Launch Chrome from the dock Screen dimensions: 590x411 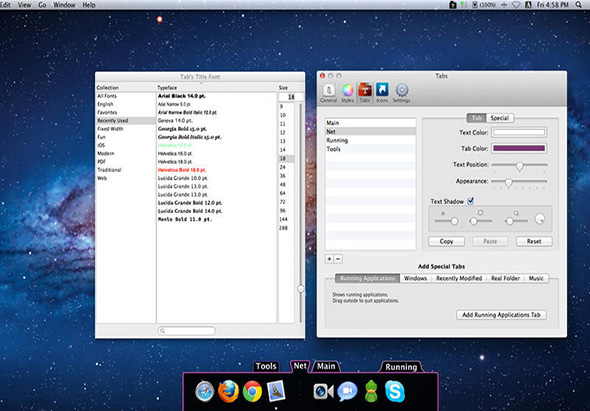coord(252,391)
